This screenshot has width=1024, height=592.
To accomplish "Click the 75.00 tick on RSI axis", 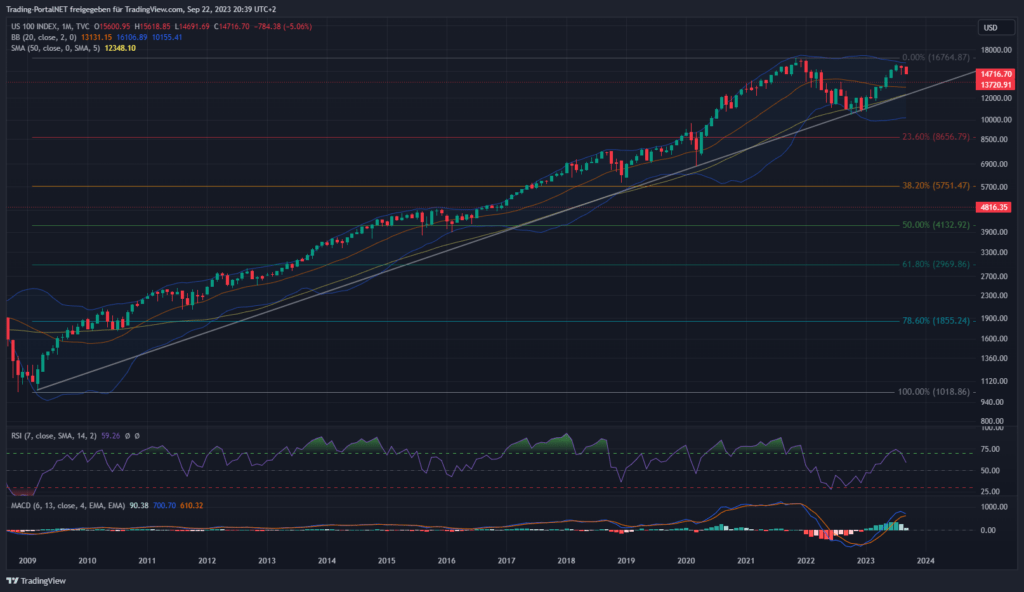I will pyautogui.click(x=990, y=450).
